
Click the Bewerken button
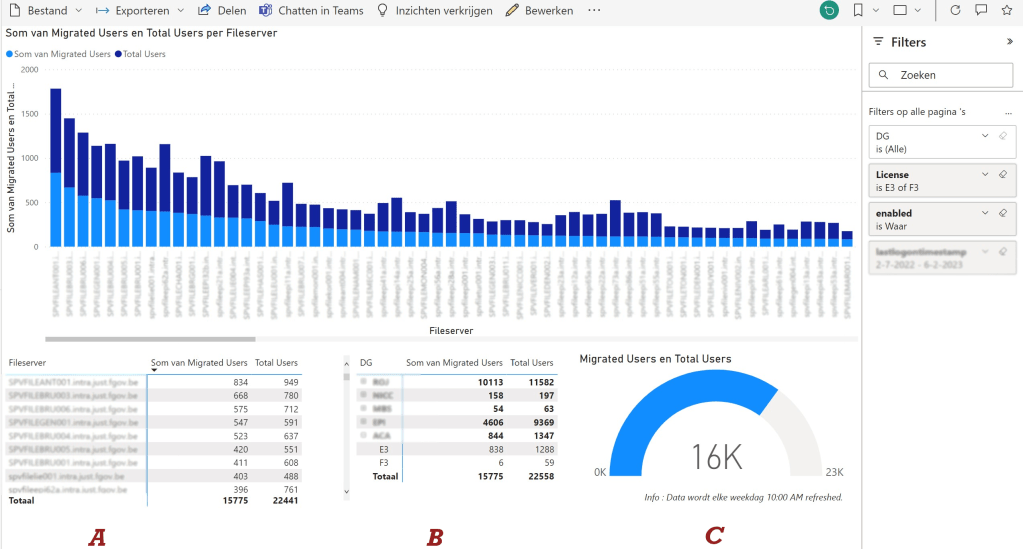pyautogui.click(x=540, y=10)
